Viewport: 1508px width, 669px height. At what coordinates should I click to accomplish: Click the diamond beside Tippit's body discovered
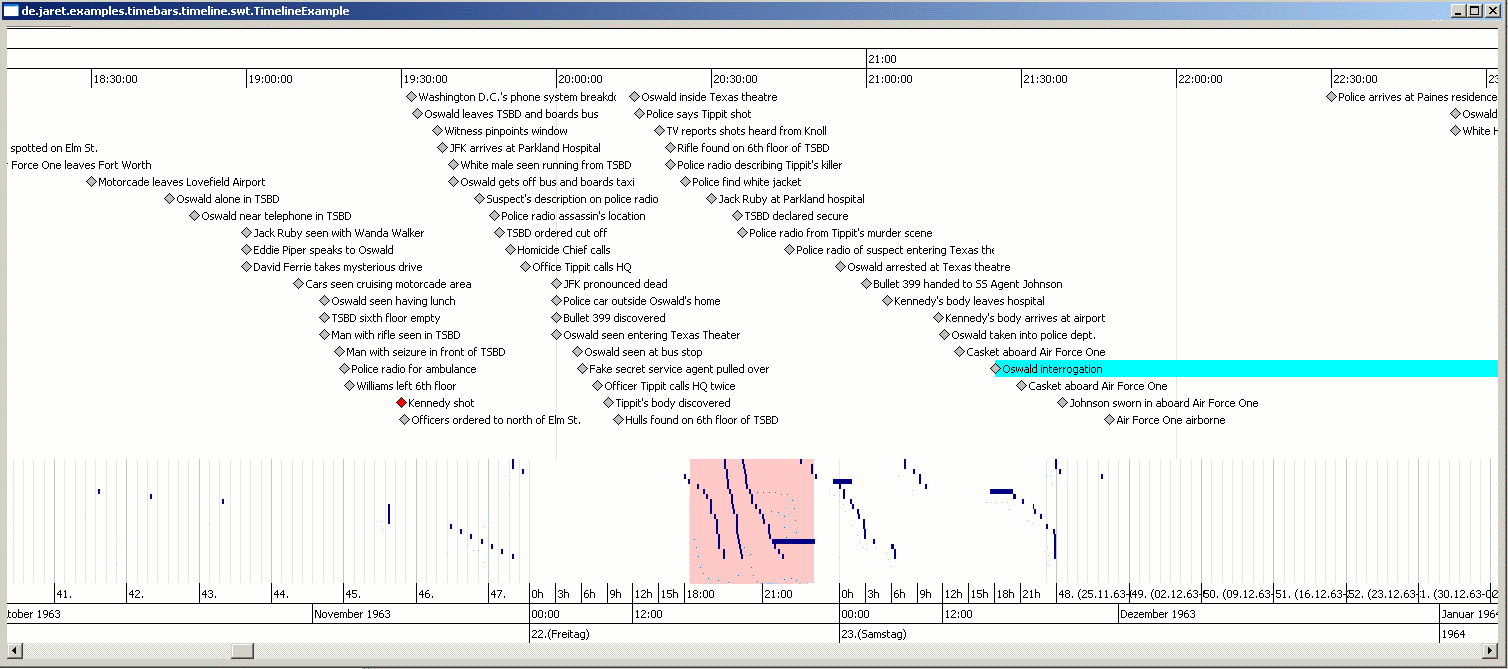click(x=608, y=403)
